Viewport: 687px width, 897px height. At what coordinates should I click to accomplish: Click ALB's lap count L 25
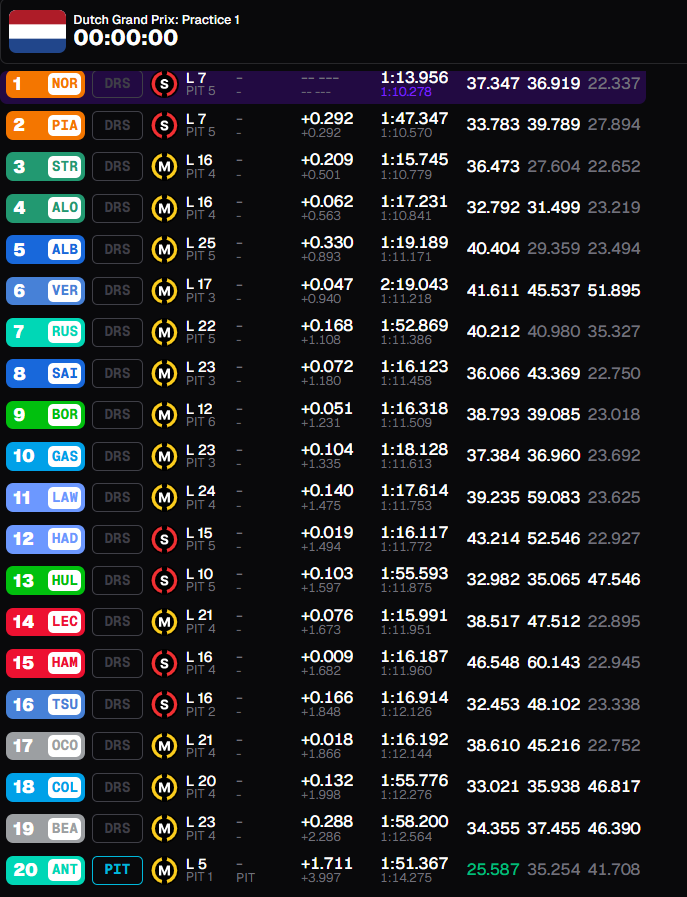click(x=201, y=243)
